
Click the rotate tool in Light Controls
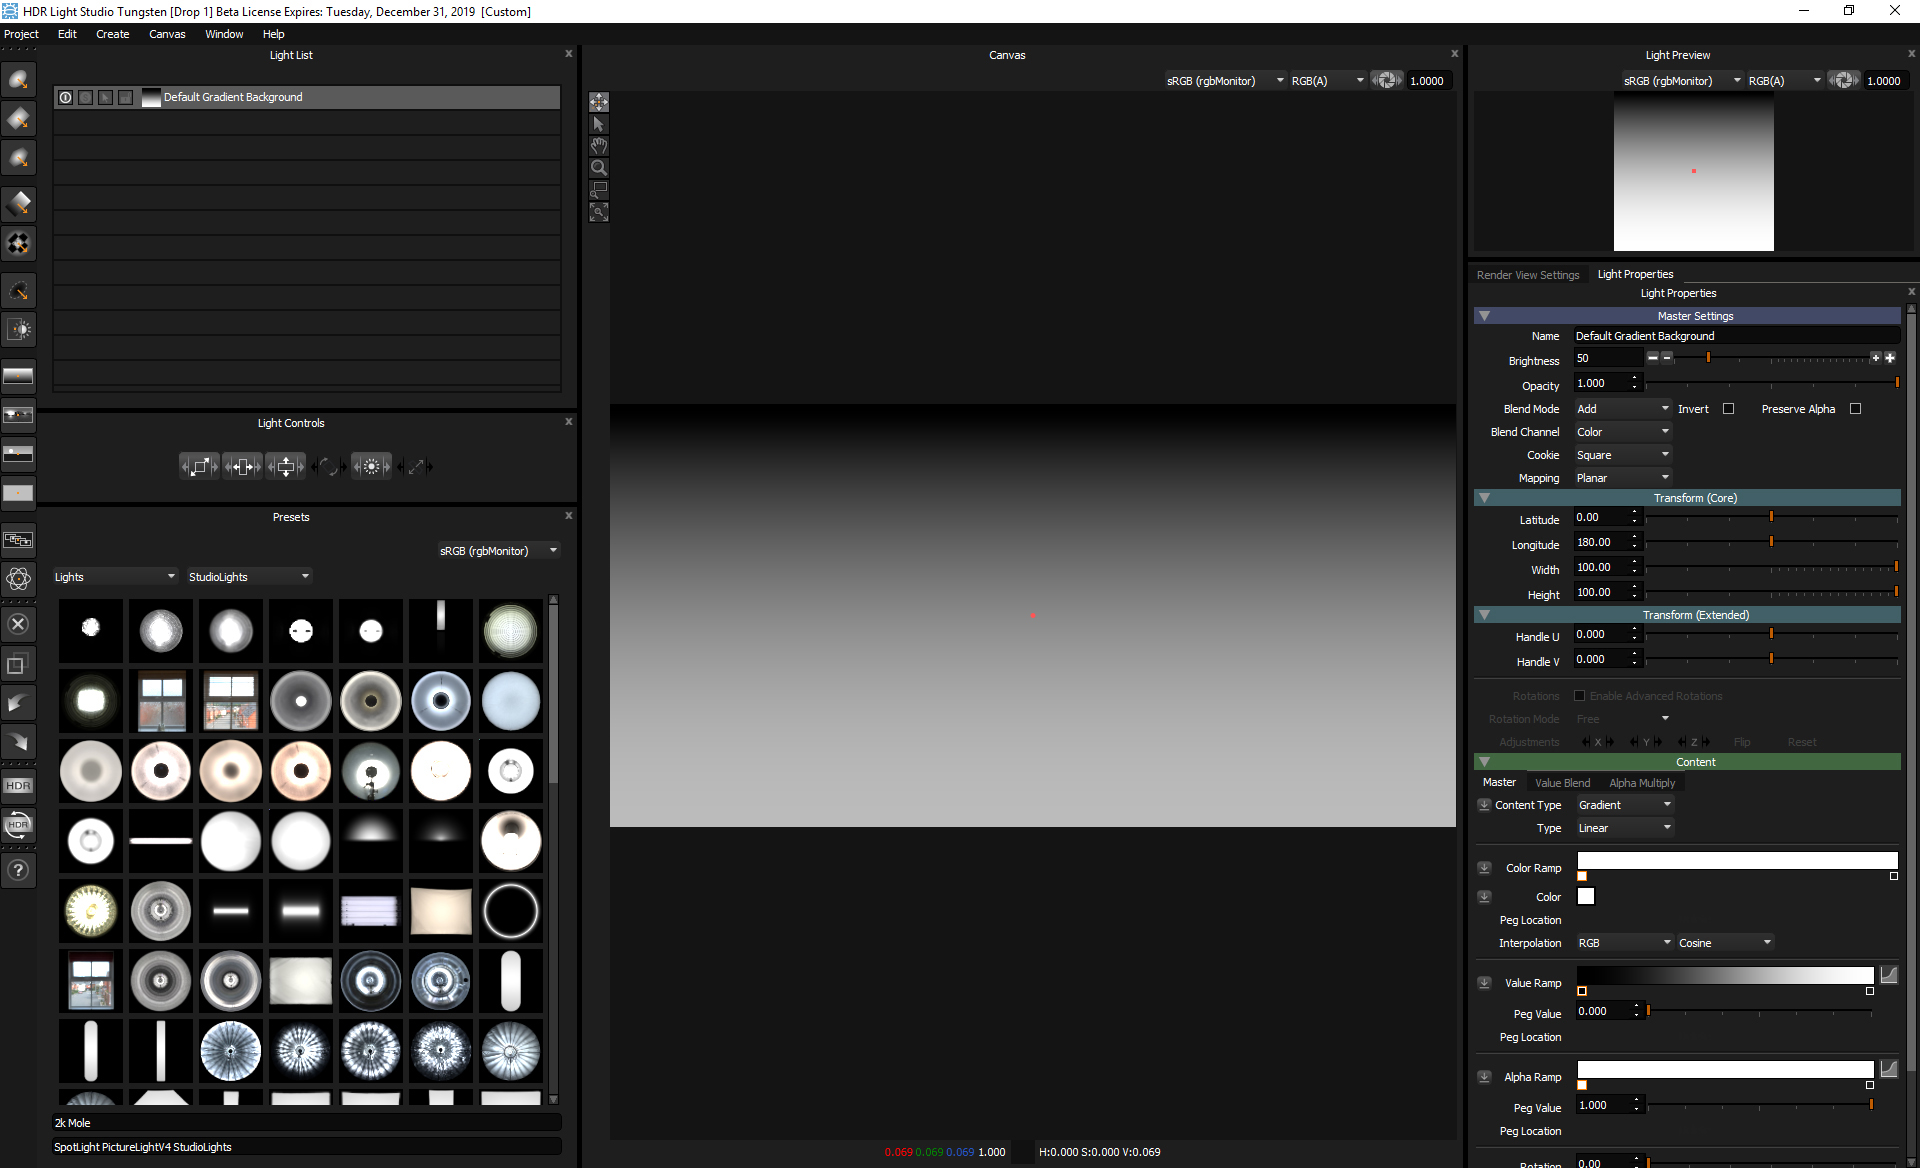pyautogui.click(x=328, y=465)
